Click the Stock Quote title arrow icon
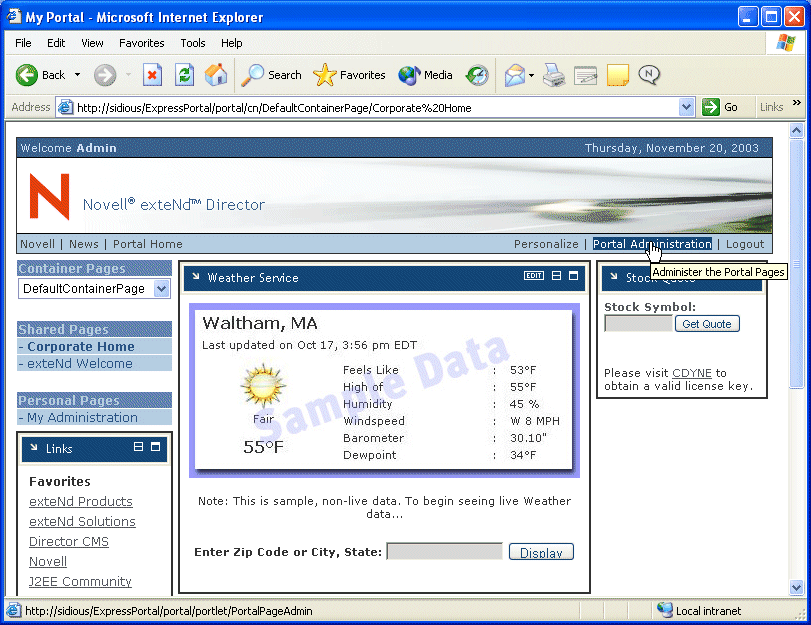This screenshot has height=625, width=811. click(x=614, y=277)
